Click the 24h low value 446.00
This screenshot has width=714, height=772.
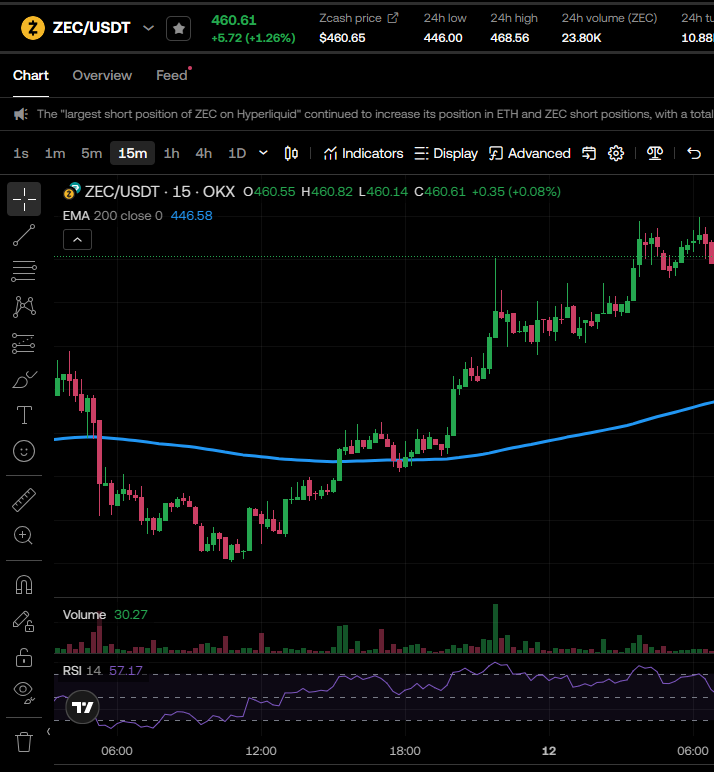coord(443,38)
